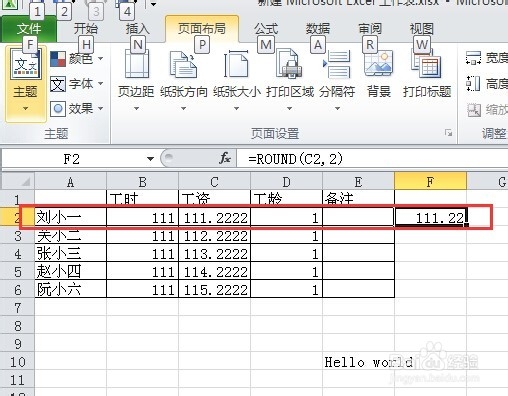Expand the arrow under 分隔符
The width and height of the screenshot is (508, 396).
pyautogui.click(x=337, y=108)
